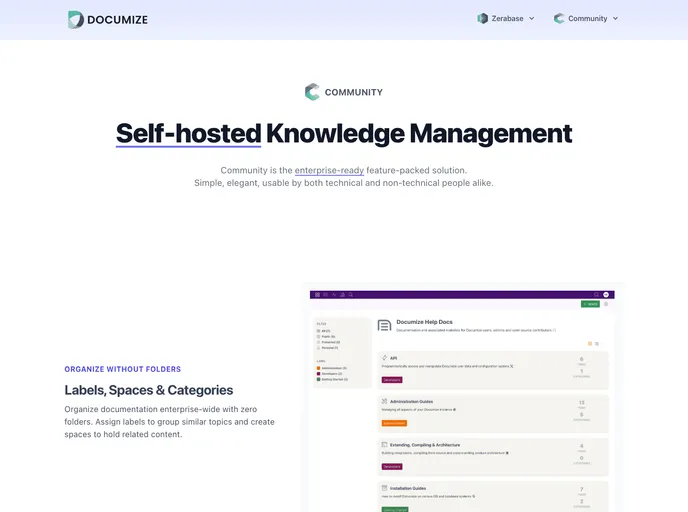Open the Administration Guides space
Viewport: 688px width, 512px height.
[x=412, y=401]
